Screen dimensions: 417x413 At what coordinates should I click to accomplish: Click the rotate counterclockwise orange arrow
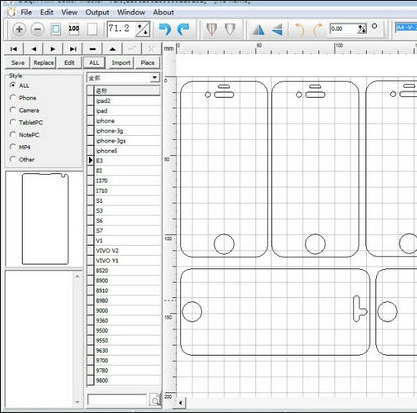pyautogui.click(x=299, y=30)
